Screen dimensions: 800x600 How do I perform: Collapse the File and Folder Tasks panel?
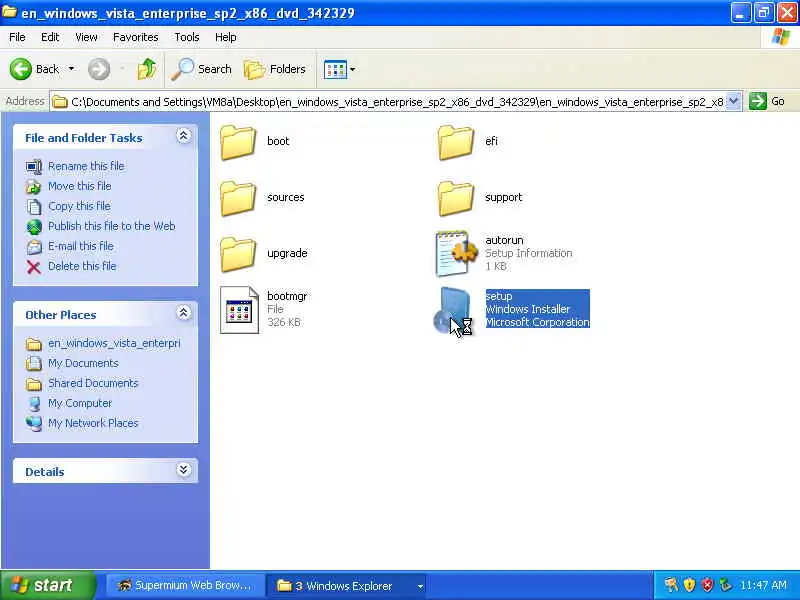(x=184, y=136)
